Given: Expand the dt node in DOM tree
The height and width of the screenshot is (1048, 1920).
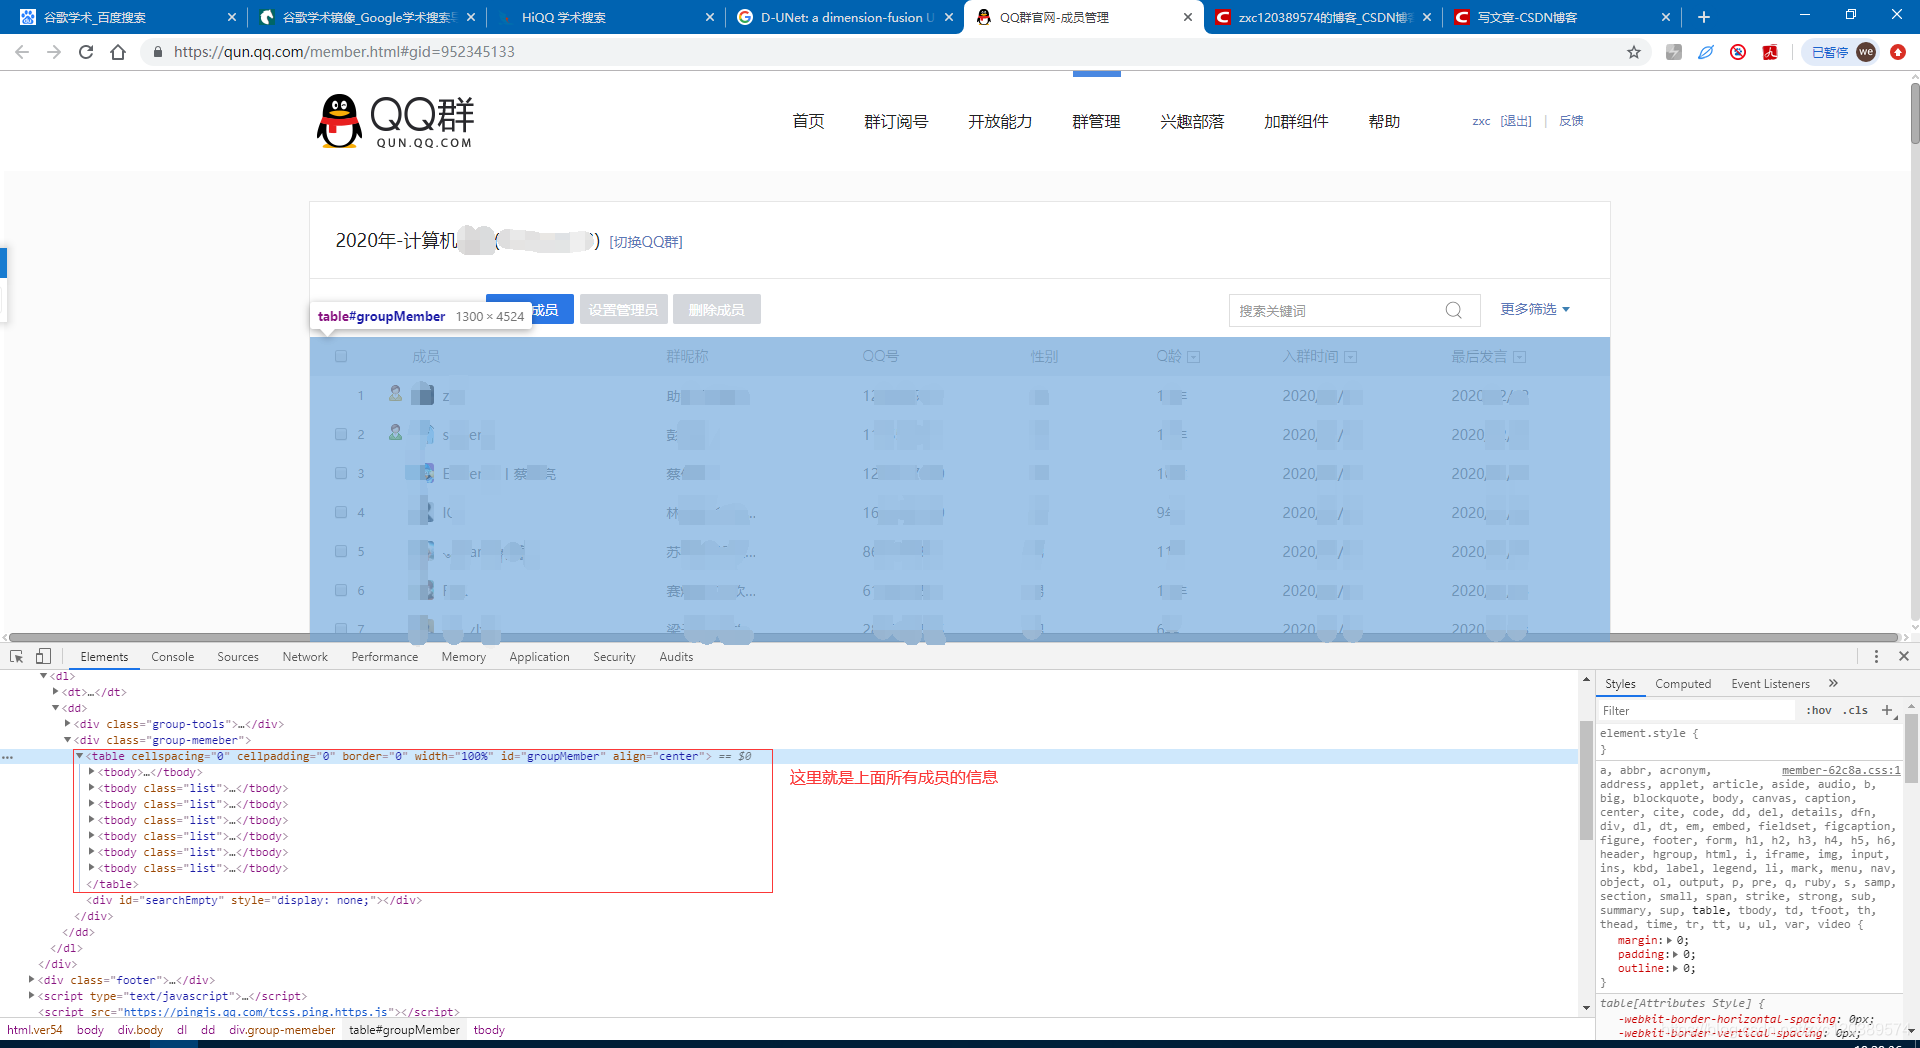Looking at the screenshot, I should (56, 692).
